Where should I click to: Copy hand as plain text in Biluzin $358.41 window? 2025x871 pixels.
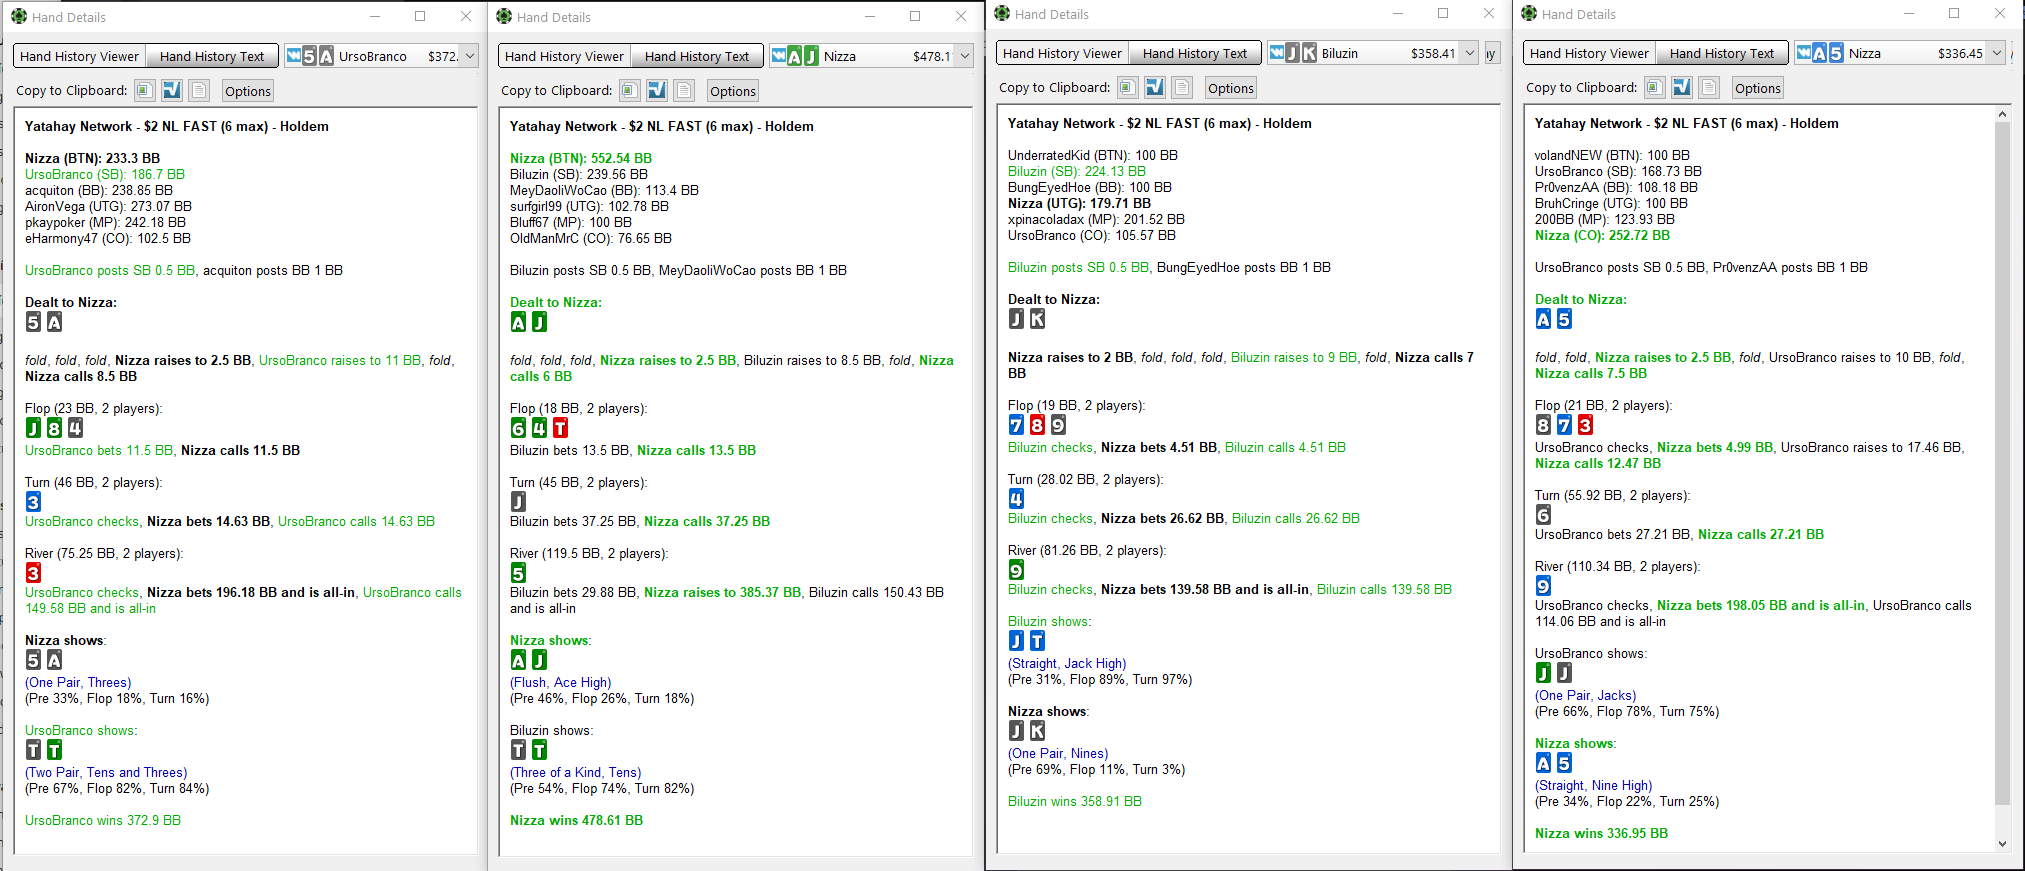[x=1183, y=88]
